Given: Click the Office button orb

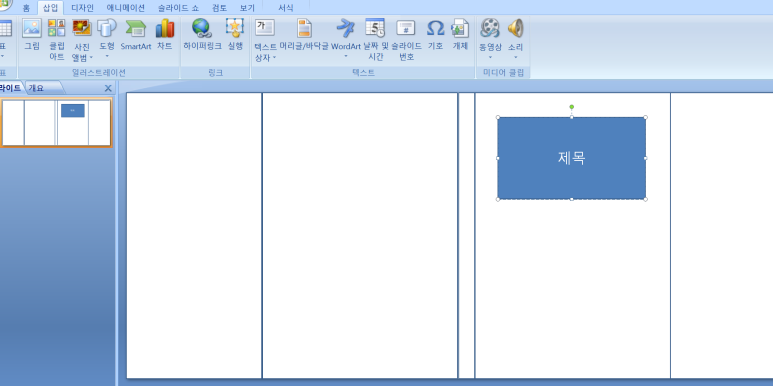Looking at the screenshot, I should coord(4,4).
